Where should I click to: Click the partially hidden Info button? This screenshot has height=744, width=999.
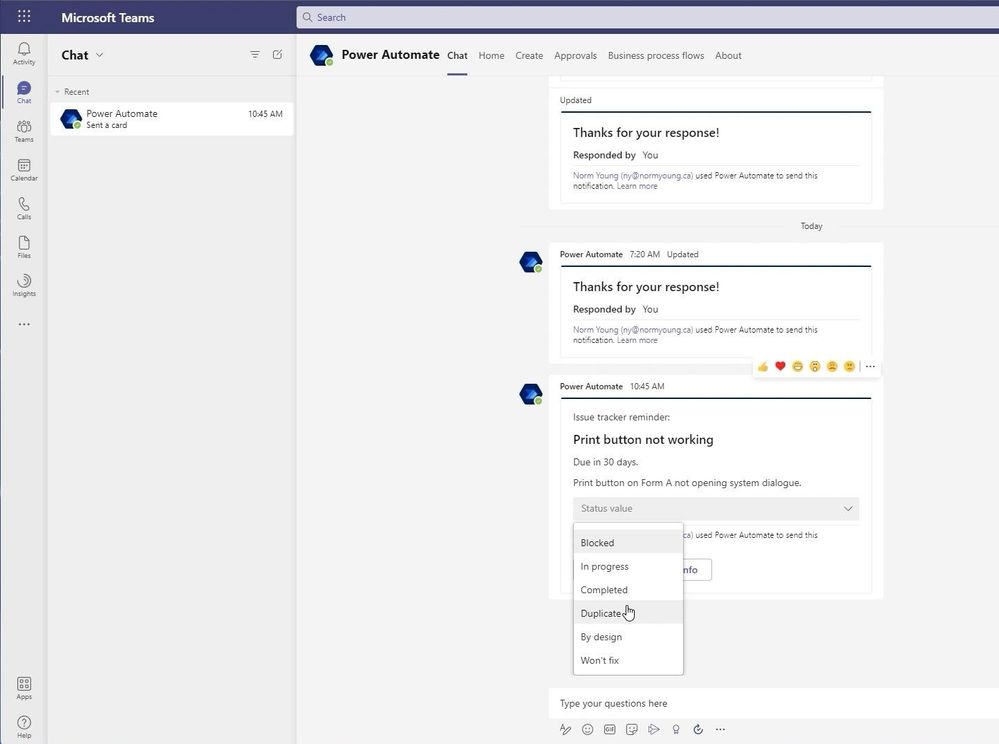click(696, 569)
